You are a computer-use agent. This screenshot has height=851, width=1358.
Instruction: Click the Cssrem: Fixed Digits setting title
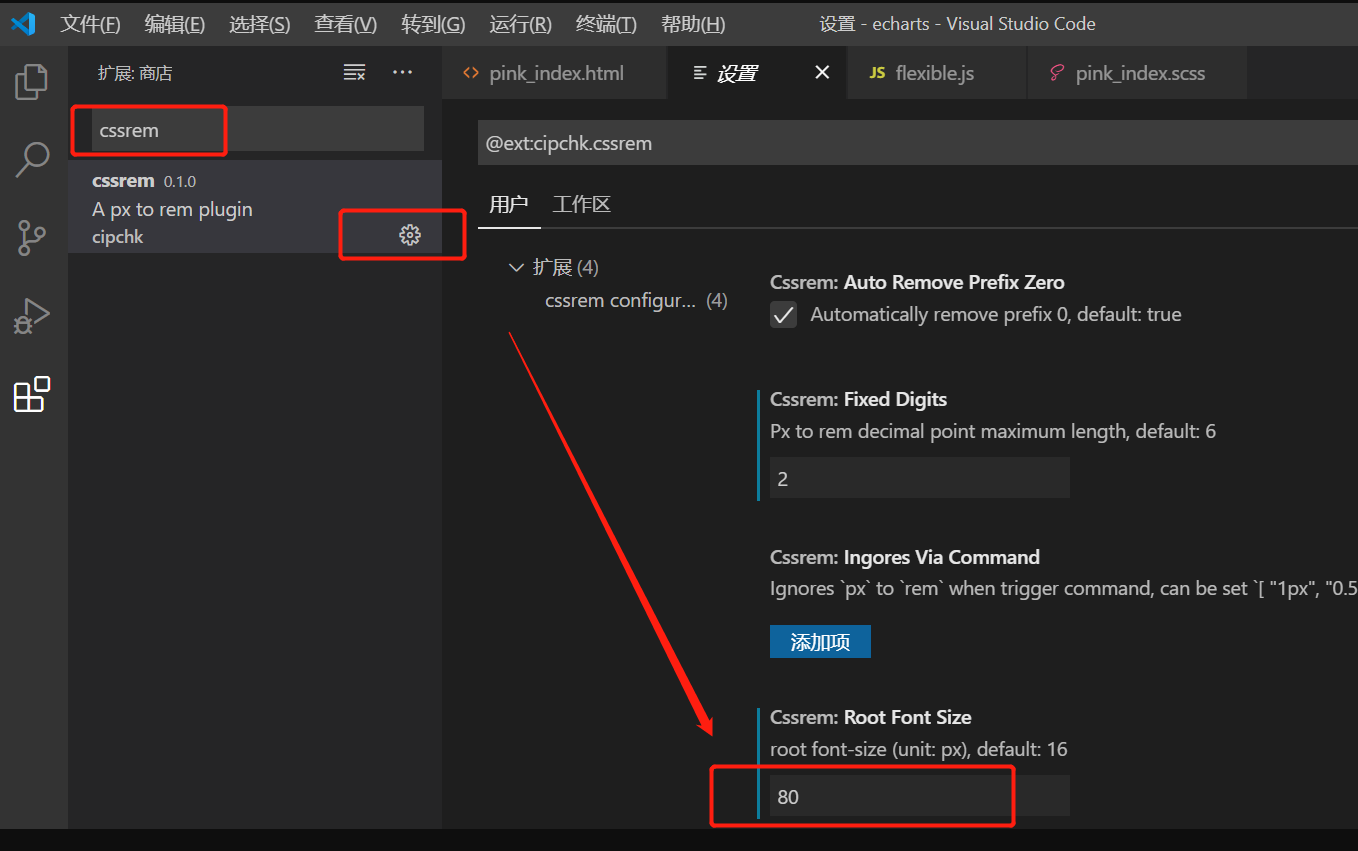coord(858,399)
